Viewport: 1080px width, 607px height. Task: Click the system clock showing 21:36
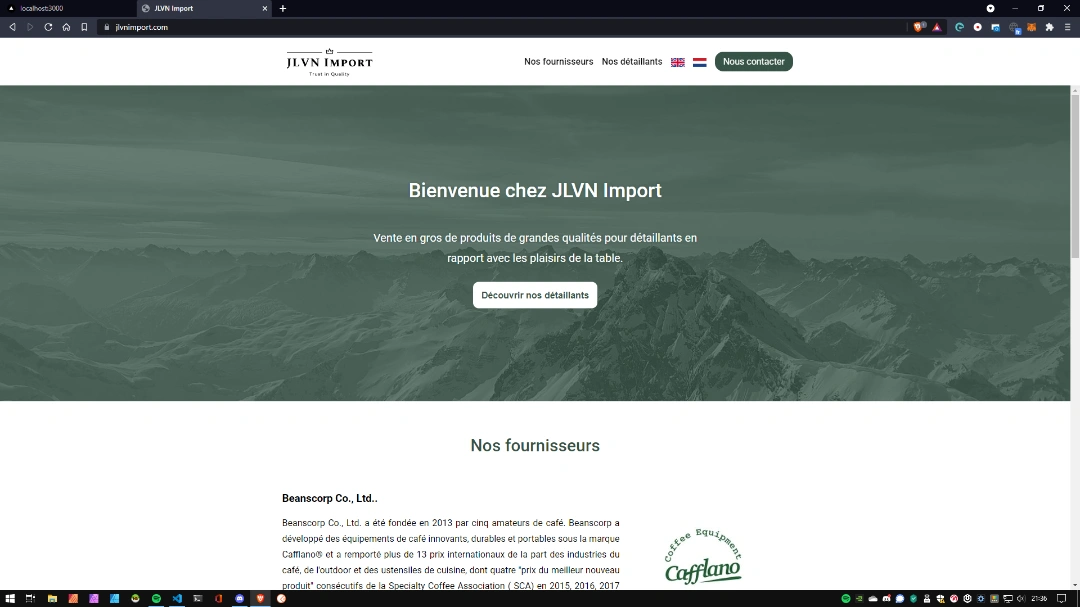pyautogui.click(x=1039, y=599)
